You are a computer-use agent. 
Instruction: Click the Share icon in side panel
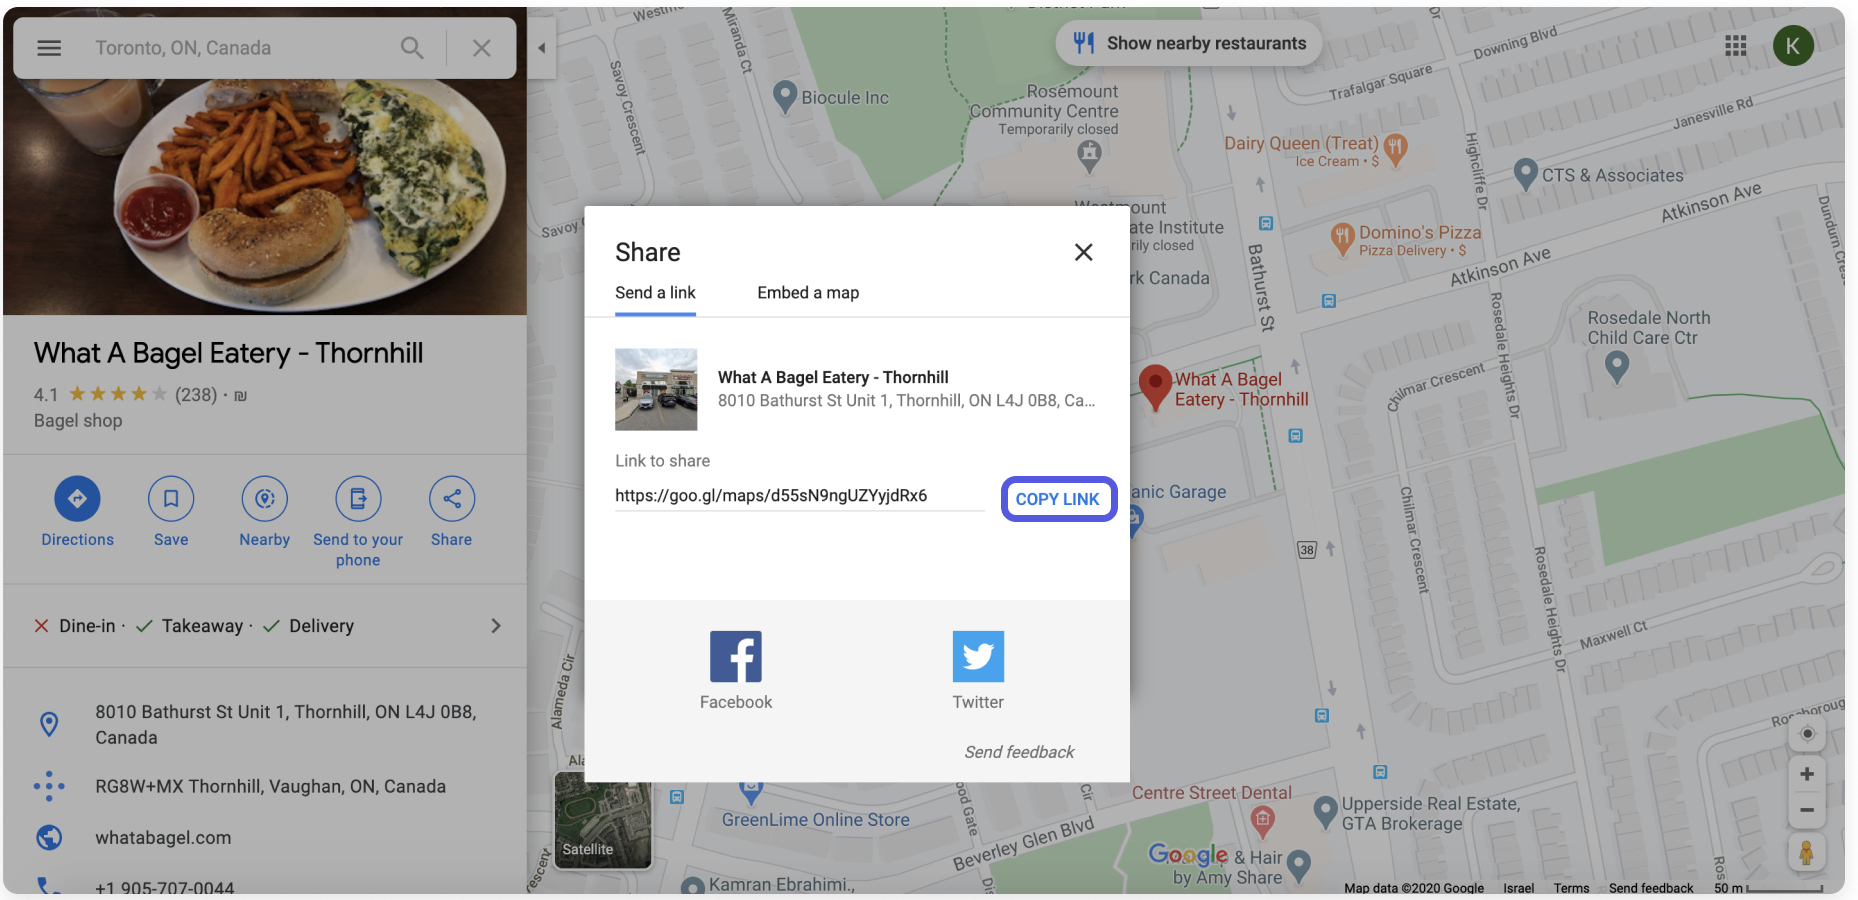click(452, 498)
